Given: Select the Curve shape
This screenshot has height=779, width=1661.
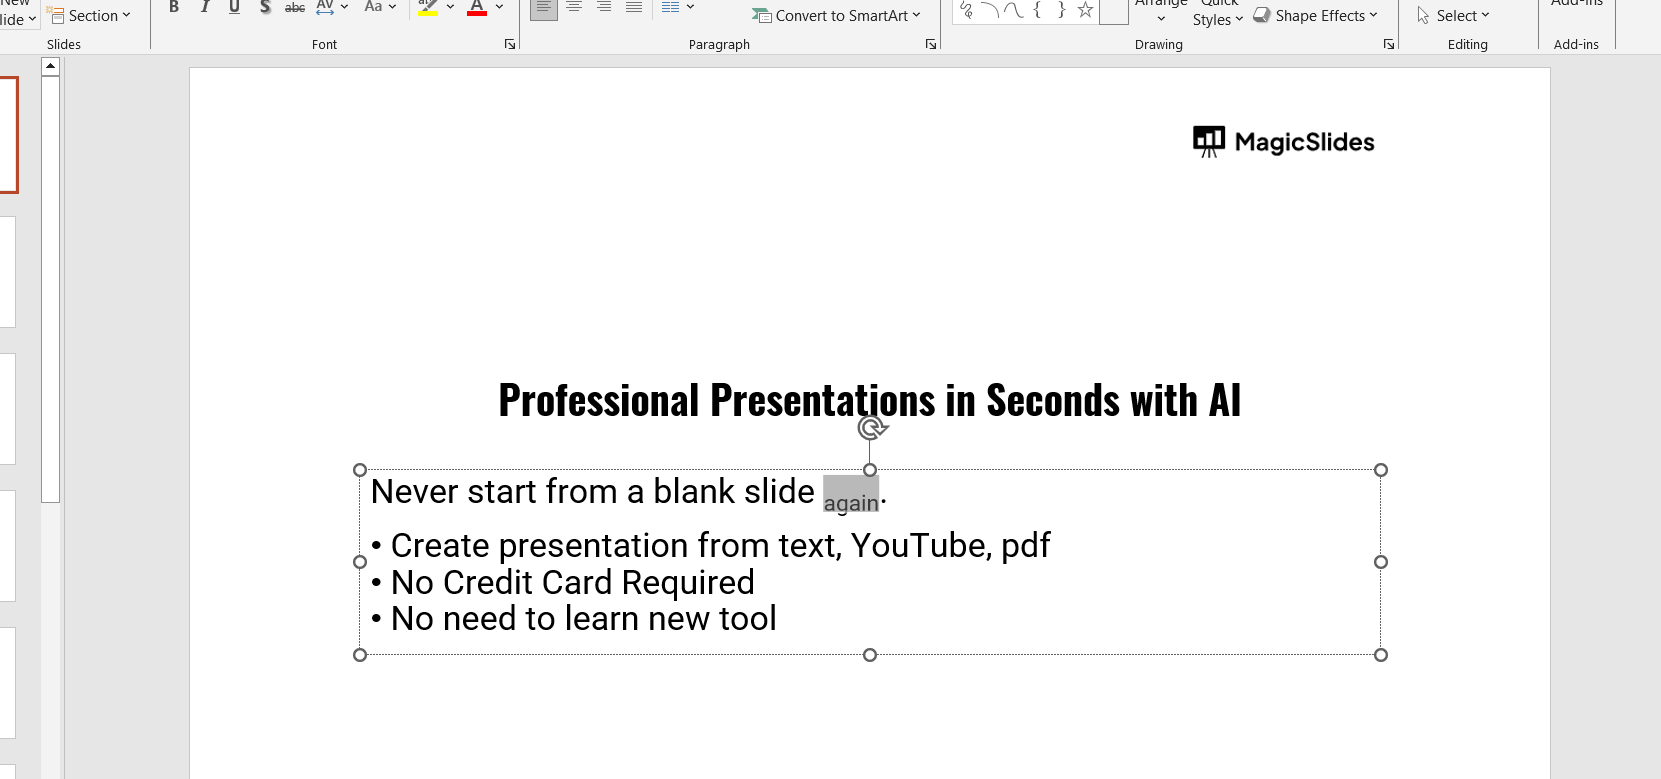Looking at the screenshot, I should (1013, 10).
